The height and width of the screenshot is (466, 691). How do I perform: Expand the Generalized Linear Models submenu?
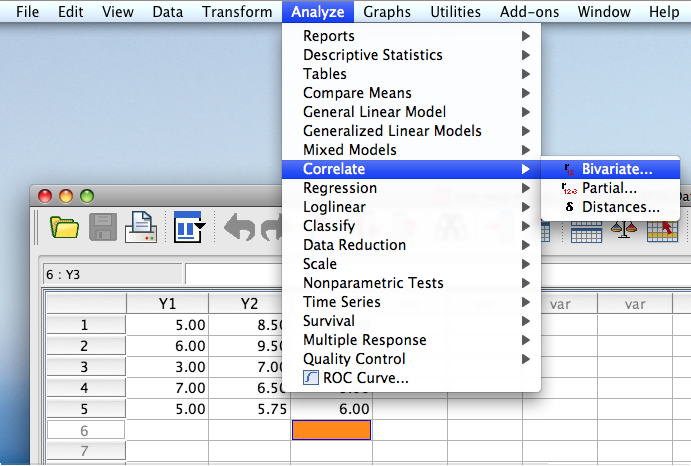(x=411, y=130)
